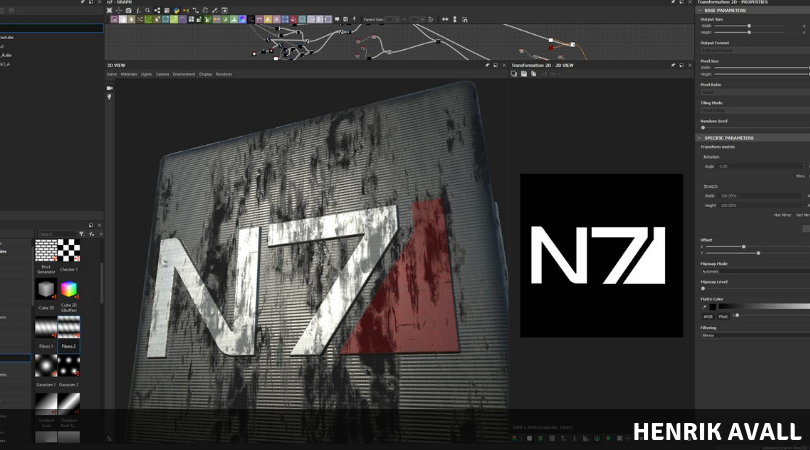Click the filter icon next to Library search
The height and width of the screenshot is (450, 810).
coord(82,234)
